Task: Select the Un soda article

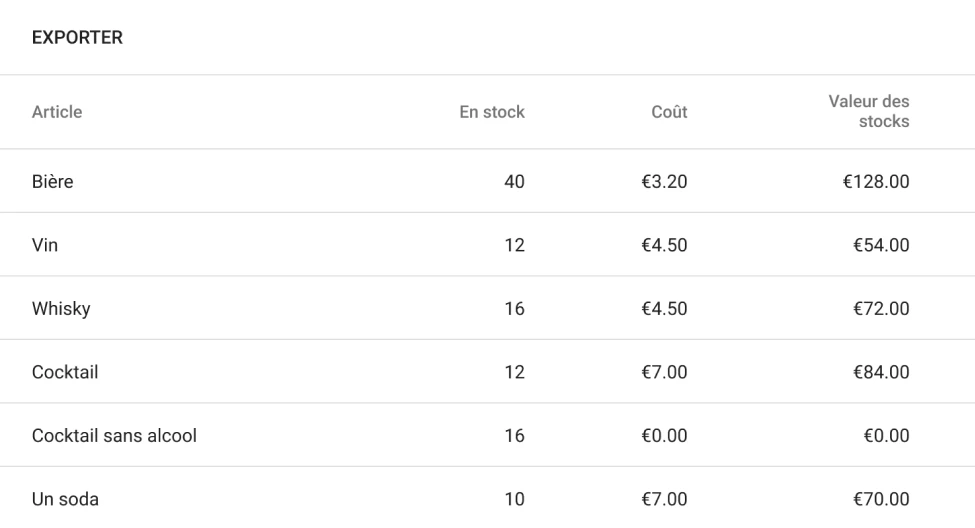Action: (65, 499)
